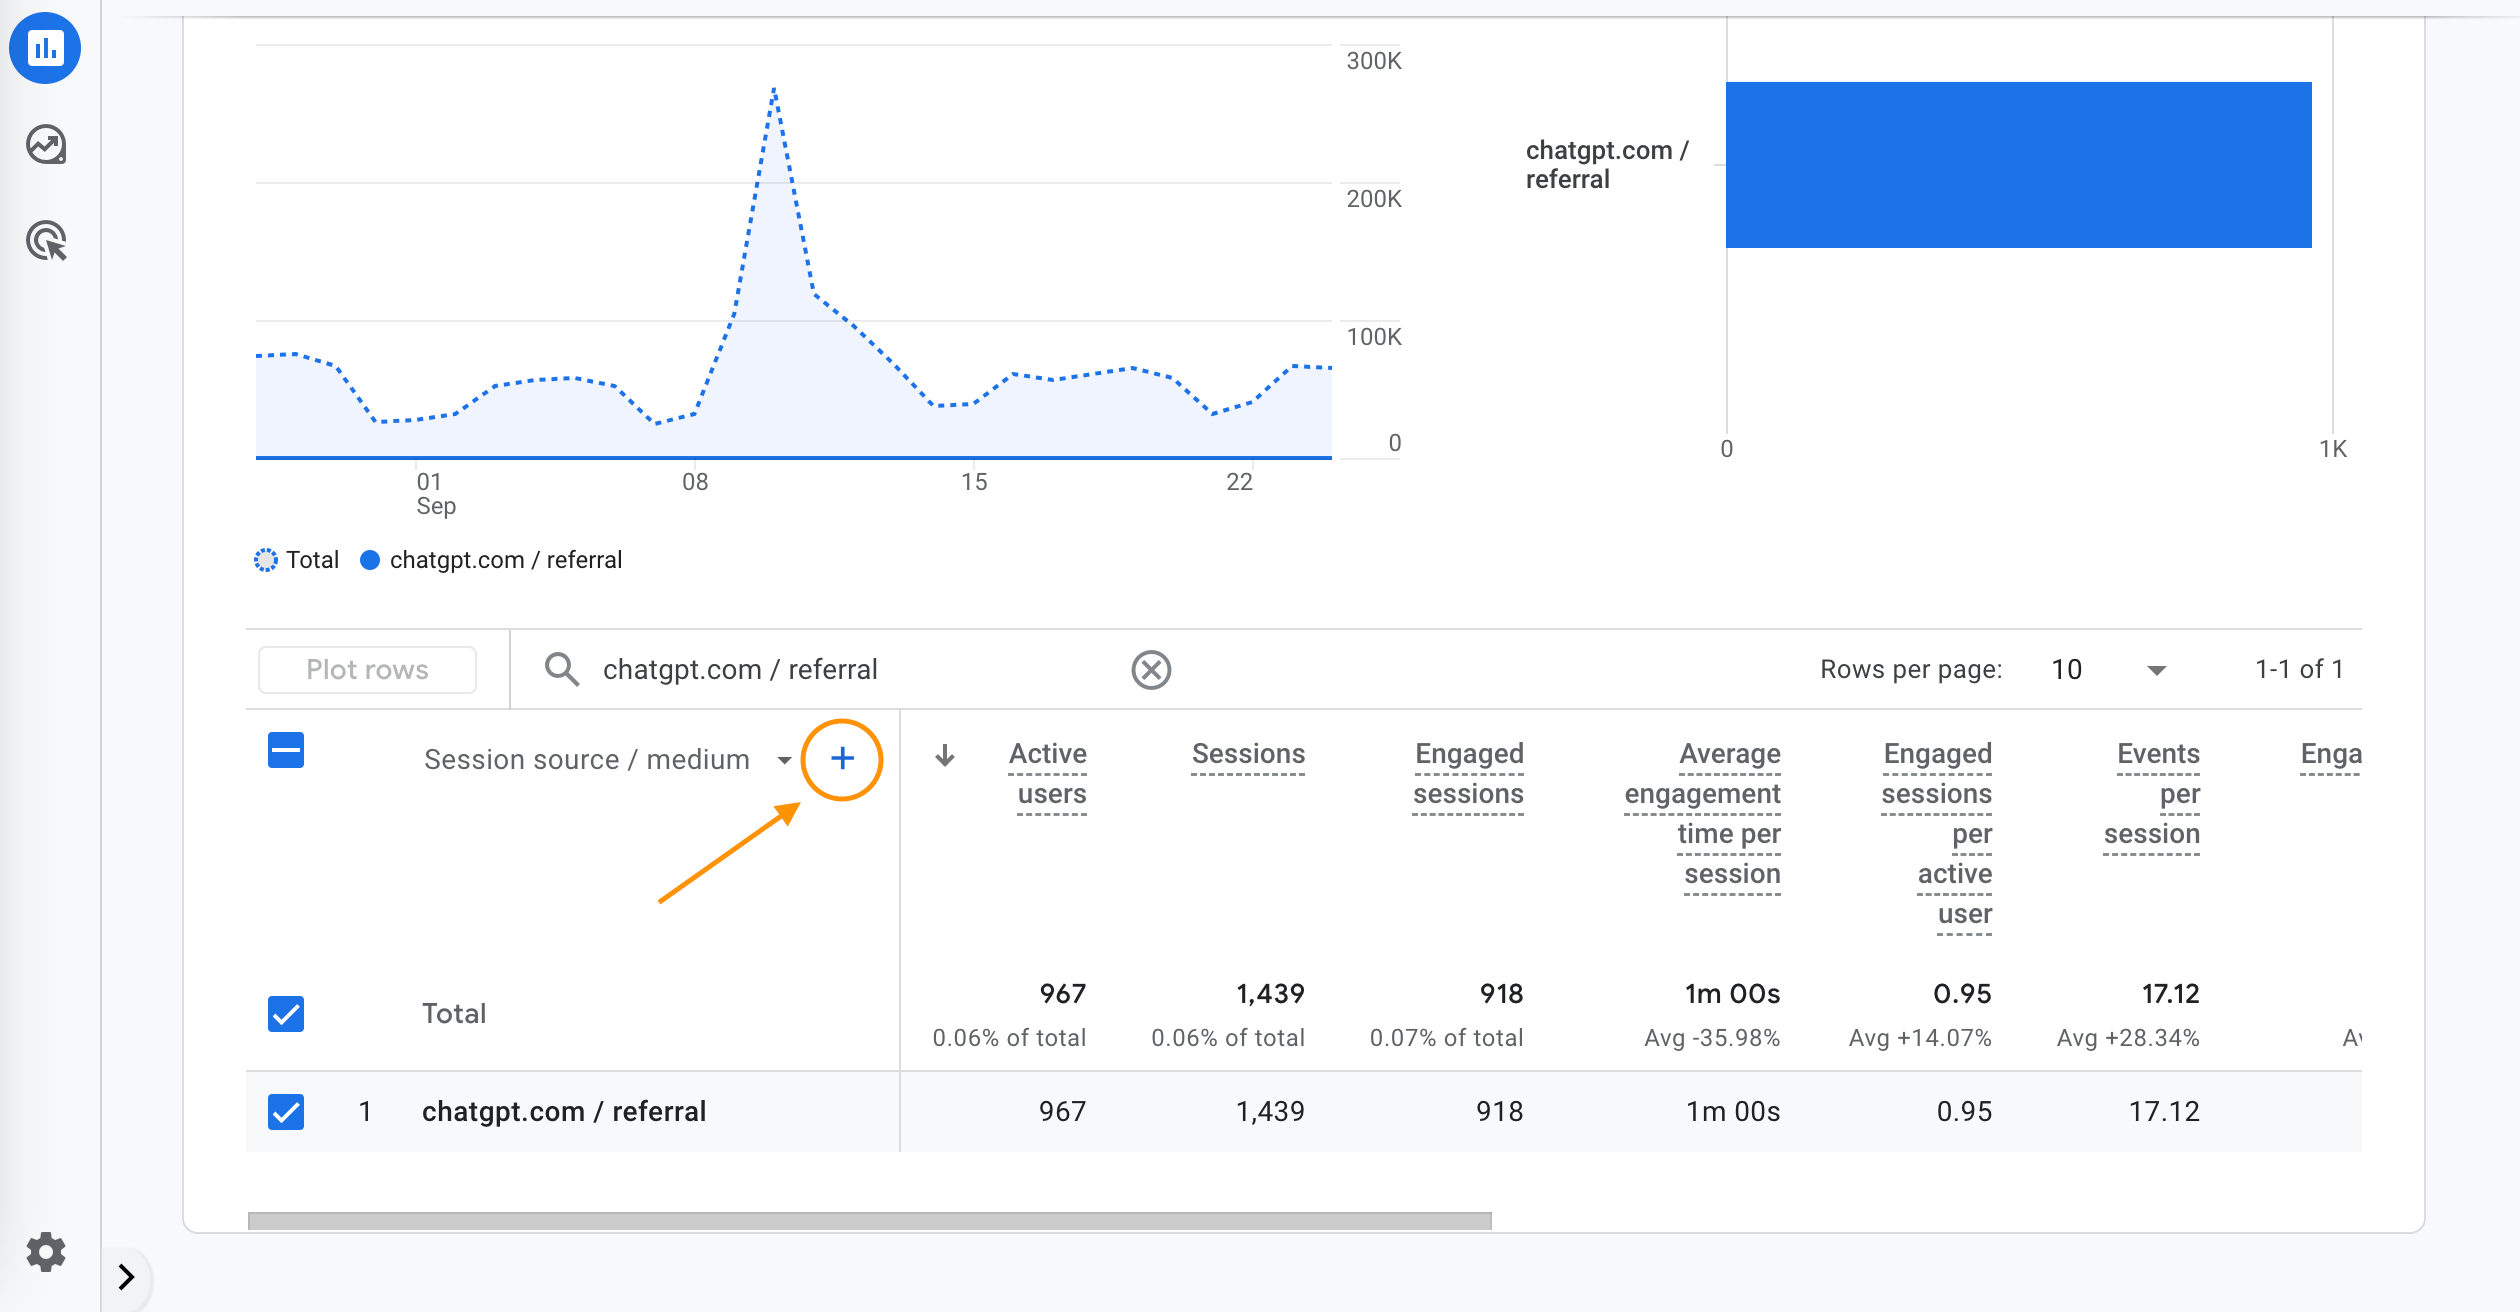The width and height of the screenshot is (2520, 1312).
Task: Click the search magnifier icon
Action: click(562, 669)
